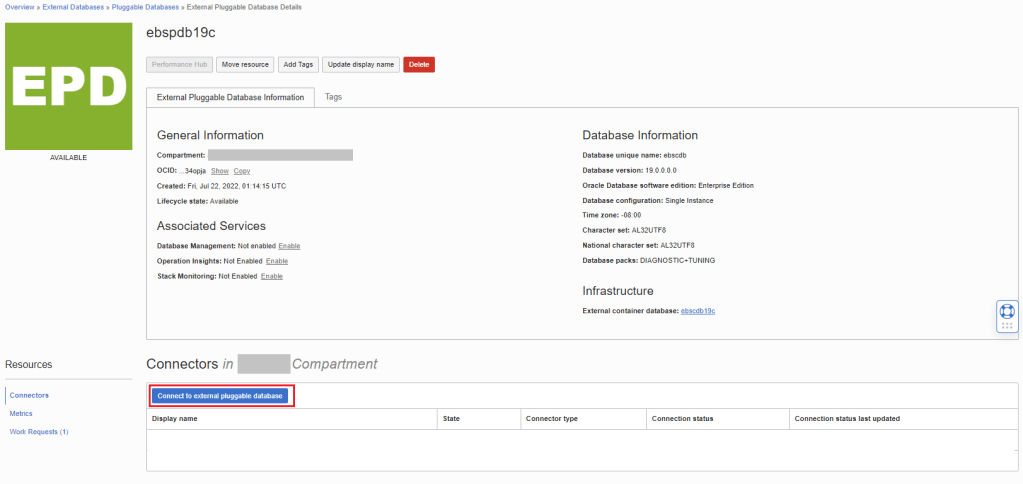Click the floating help lifebuoy icon
Viewport: 1023px width, 484px height.
[x=1007, y=311]
